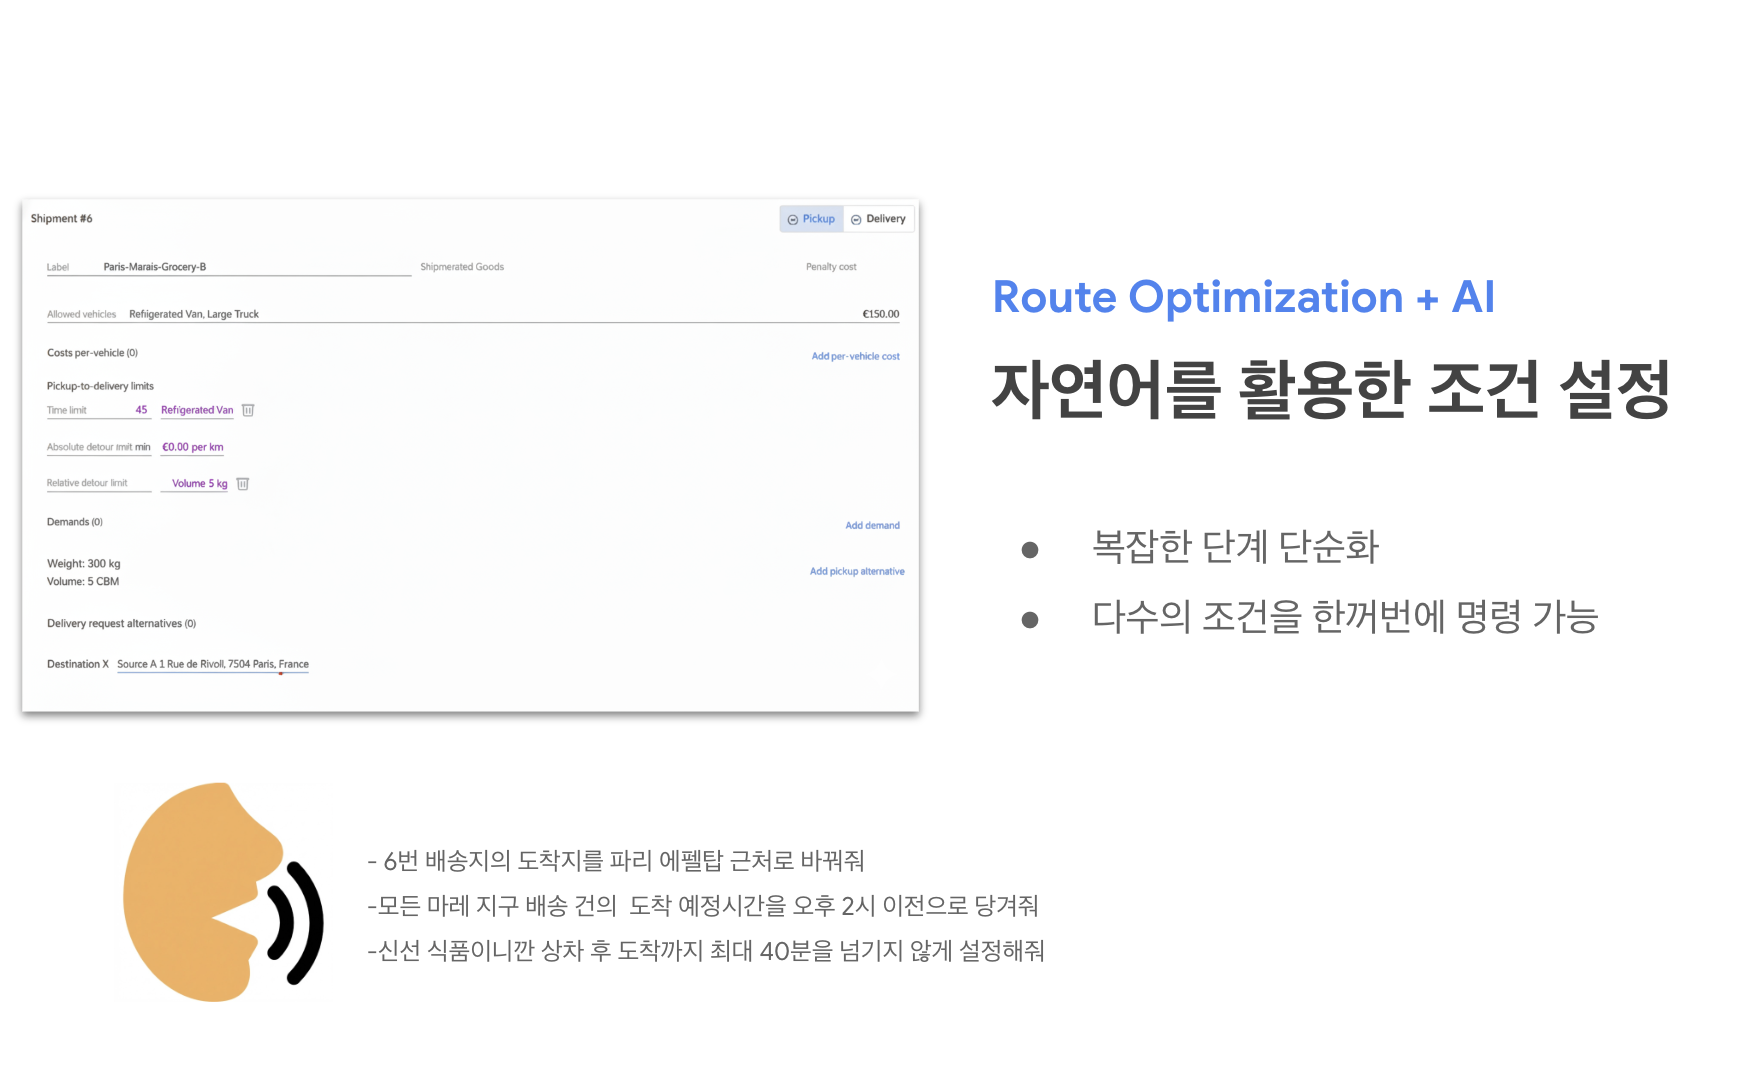Click the €0.00 per km field
This screenshot has width=1762, height=1072.
coord(192,447)
